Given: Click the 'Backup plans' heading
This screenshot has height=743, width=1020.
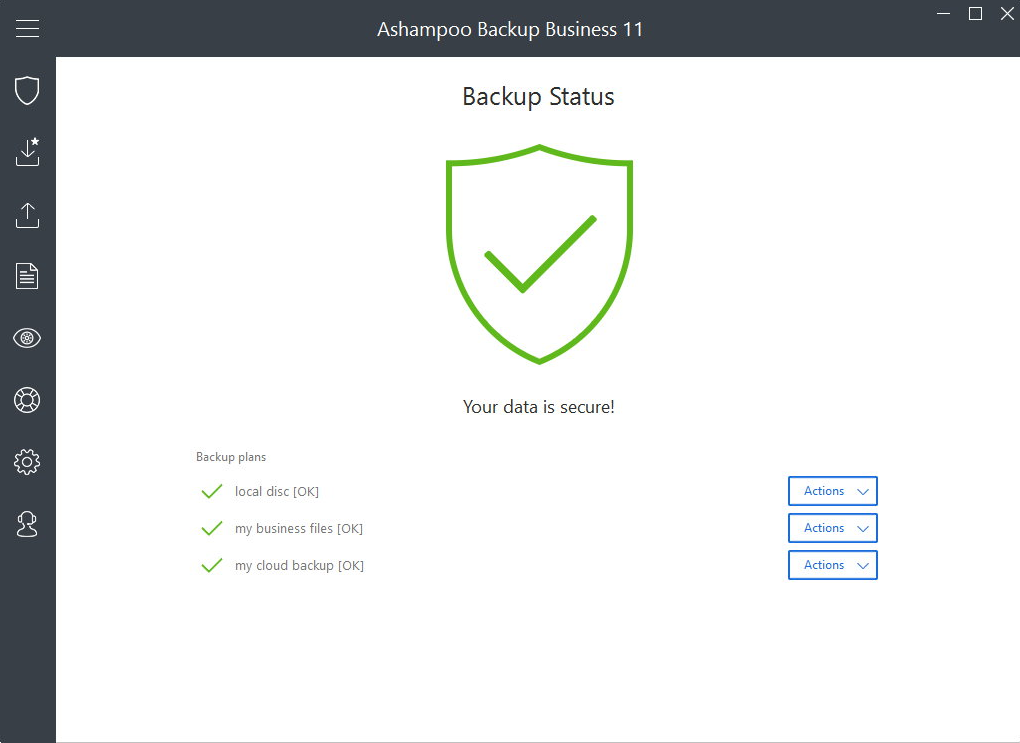Looking at the screenshot, I should pyautogui.click(x=231, y=457).
